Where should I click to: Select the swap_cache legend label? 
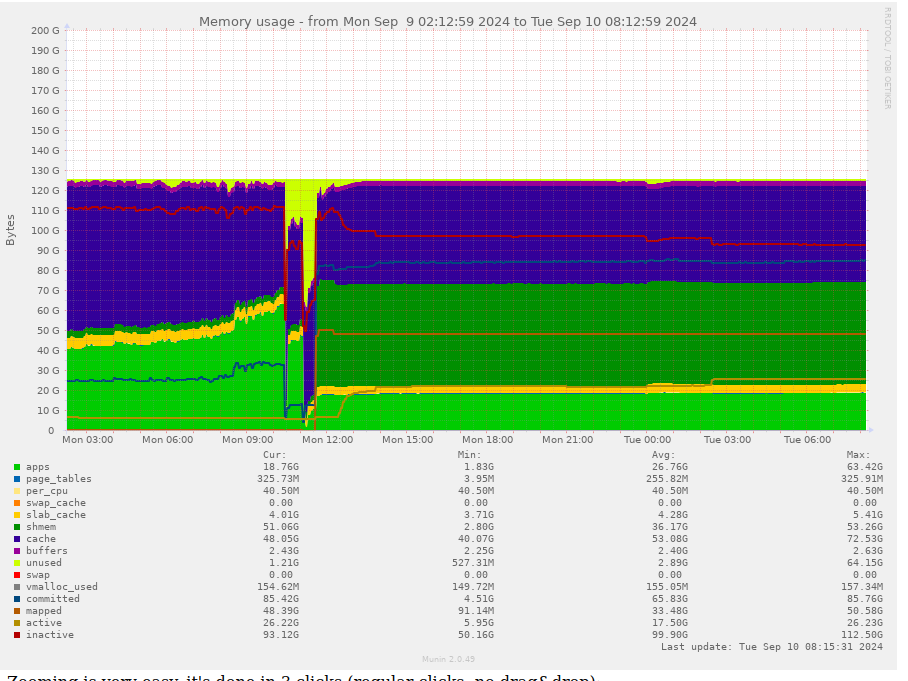tap(56, 503)
